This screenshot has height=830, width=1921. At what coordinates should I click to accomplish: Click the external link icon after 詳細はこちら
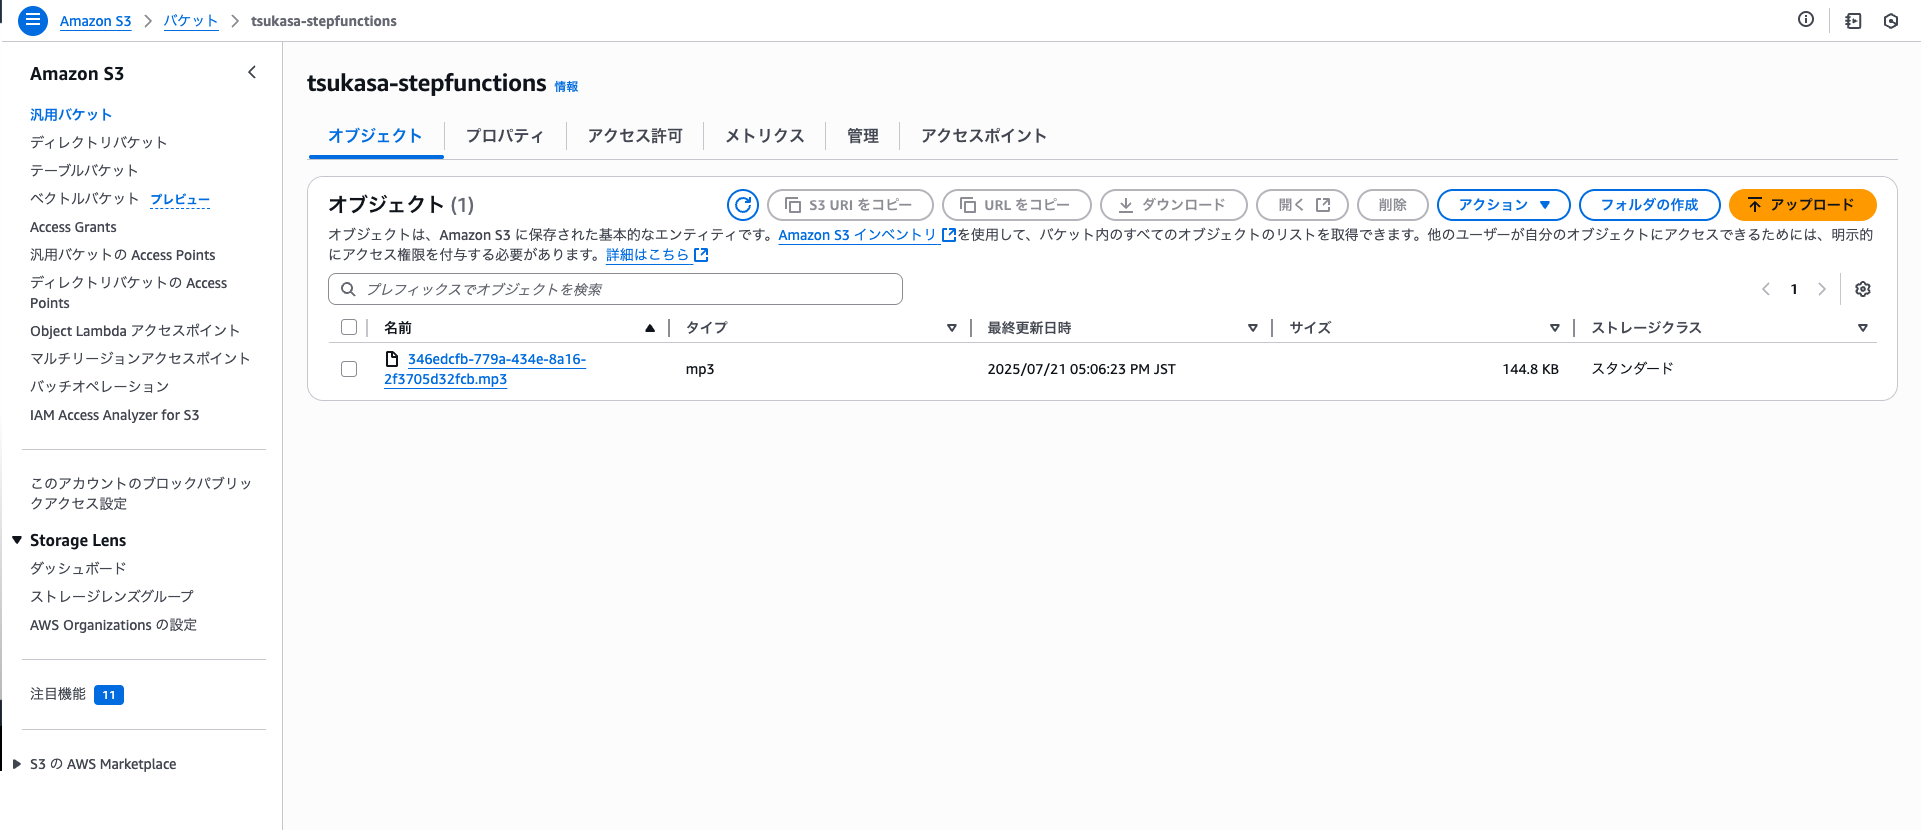pos(701,255)
